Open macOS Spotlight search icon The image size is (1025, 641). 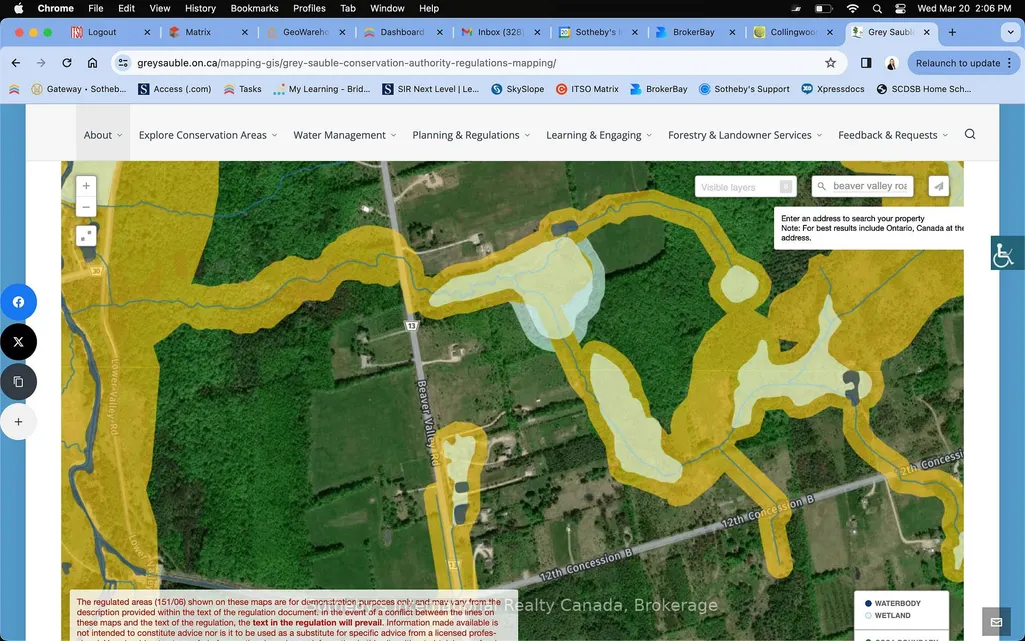click(877, 8)
